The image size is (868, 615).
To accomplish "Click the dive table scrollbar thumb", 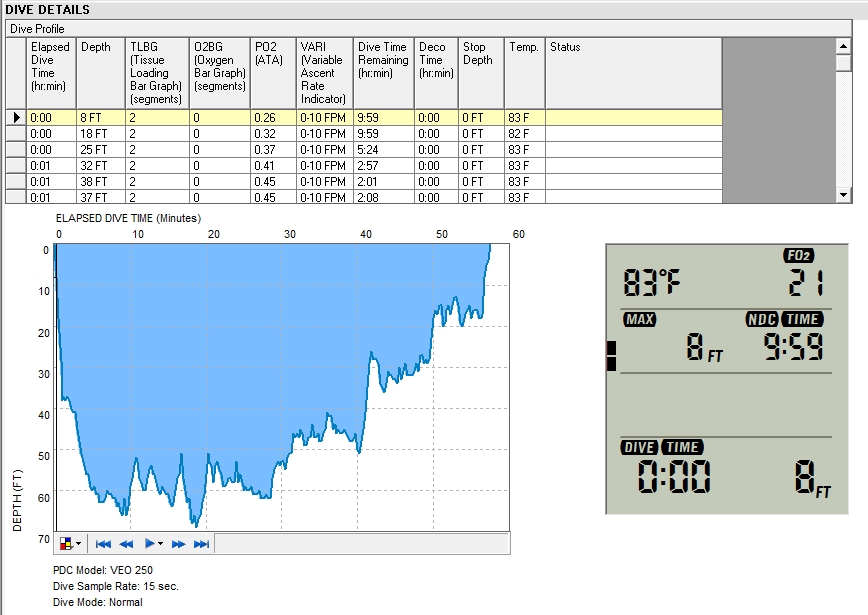I will click(x=843, y=63).
